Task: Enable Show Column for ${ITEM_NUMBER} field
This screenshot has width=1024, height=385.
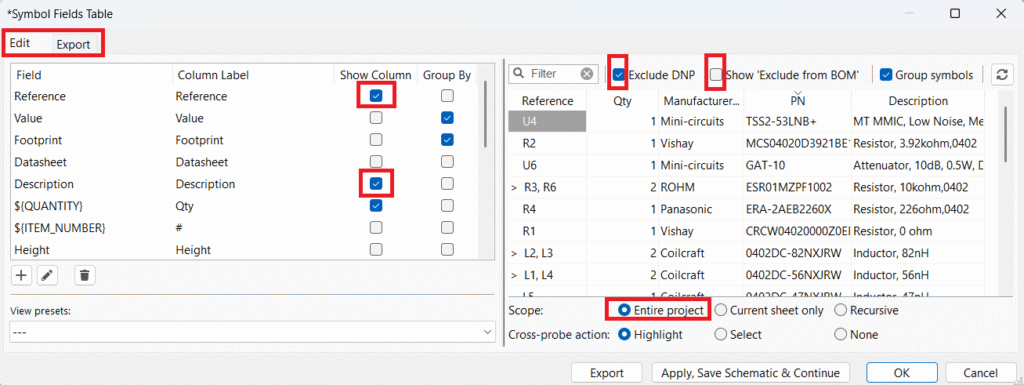Action: click(x=376, y=228)
